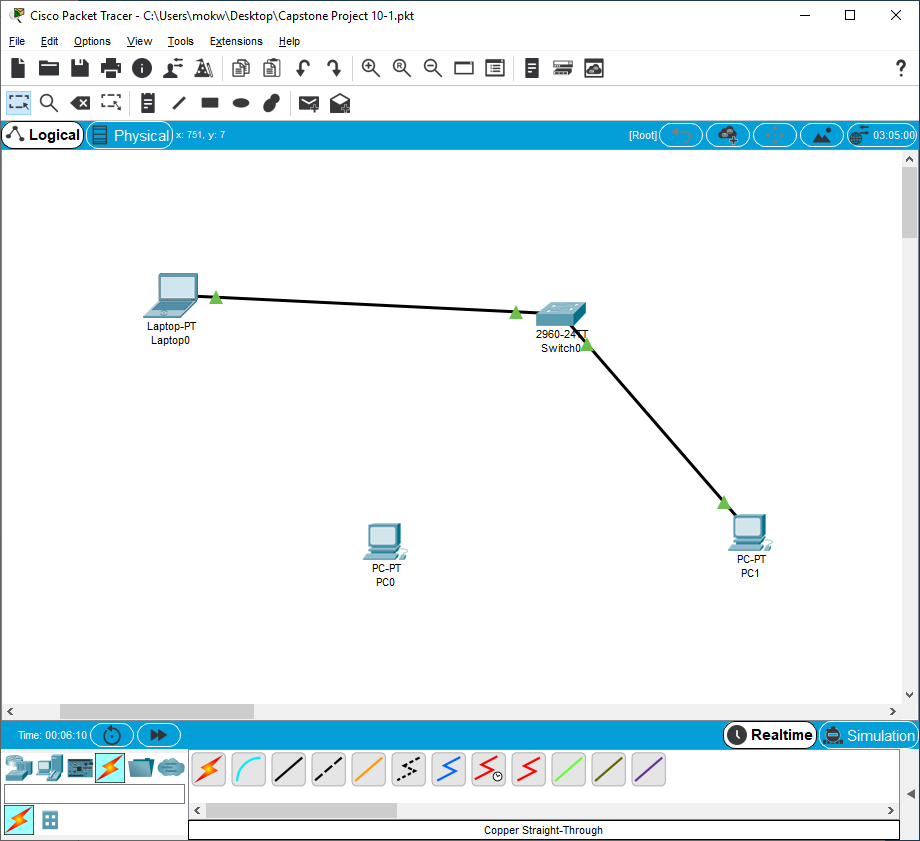
Task: Open the drawing palette rectangle icon
Action: [464, 68]
